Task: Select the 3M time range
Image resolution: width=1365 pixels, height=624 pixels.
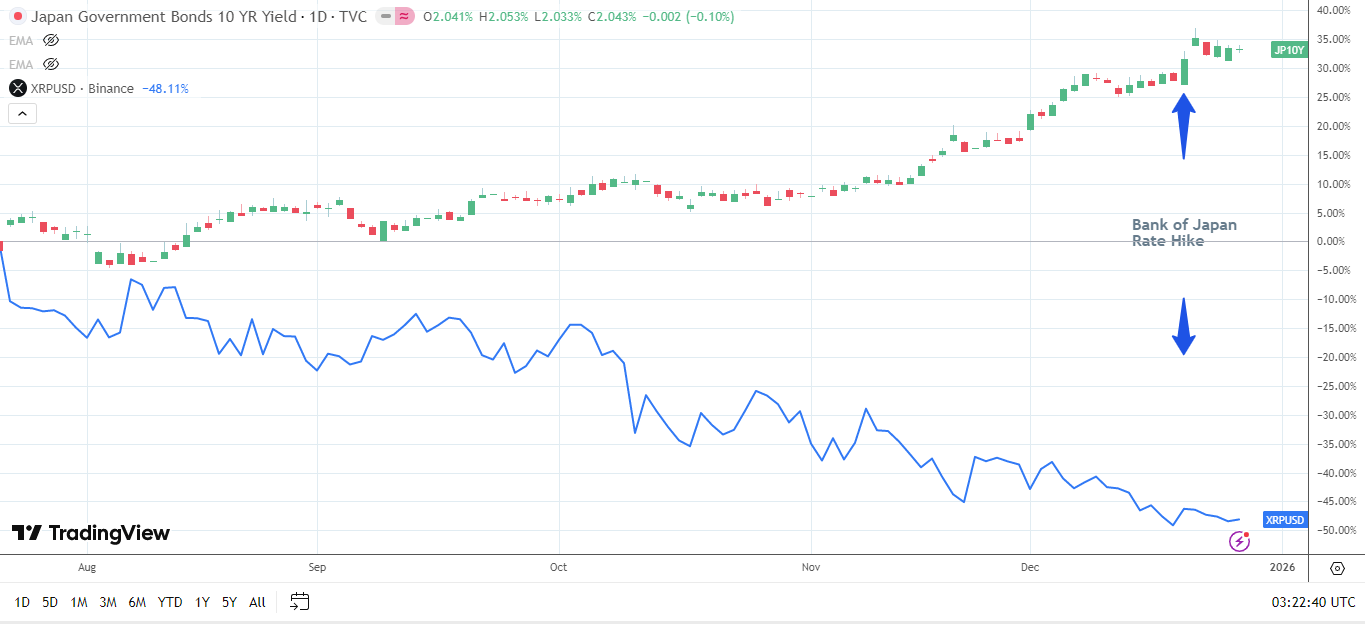Action: point(108,602)
